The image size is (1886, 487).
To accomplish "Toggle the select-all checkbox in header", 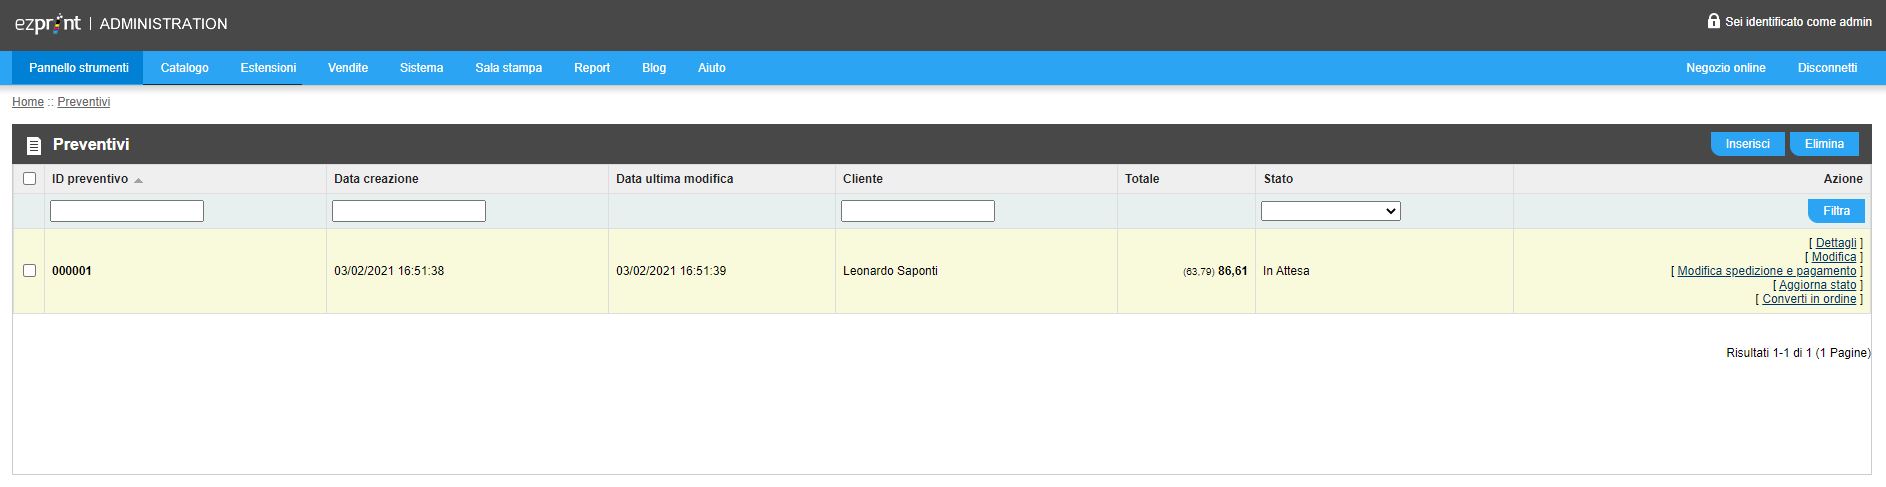I will pyautogui.click(x=29, y=179).
